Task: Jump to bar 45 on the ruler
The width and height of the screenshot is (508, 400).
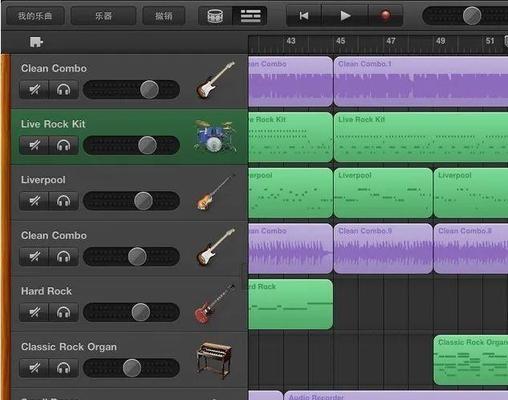Action: tap(340, 41)
